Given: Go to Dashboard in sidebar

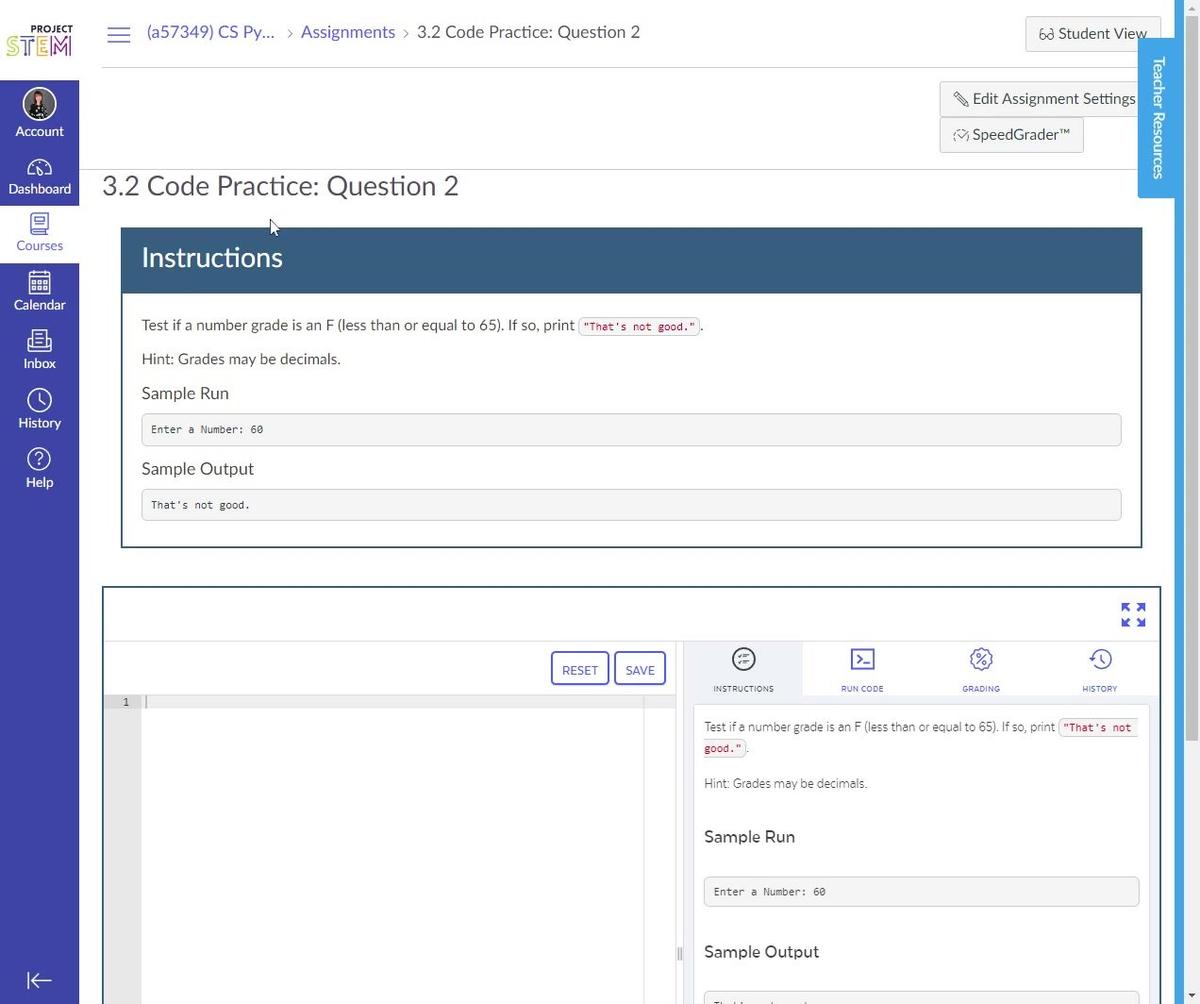Looking at the screenshot, I should click(x=39, y=177).
